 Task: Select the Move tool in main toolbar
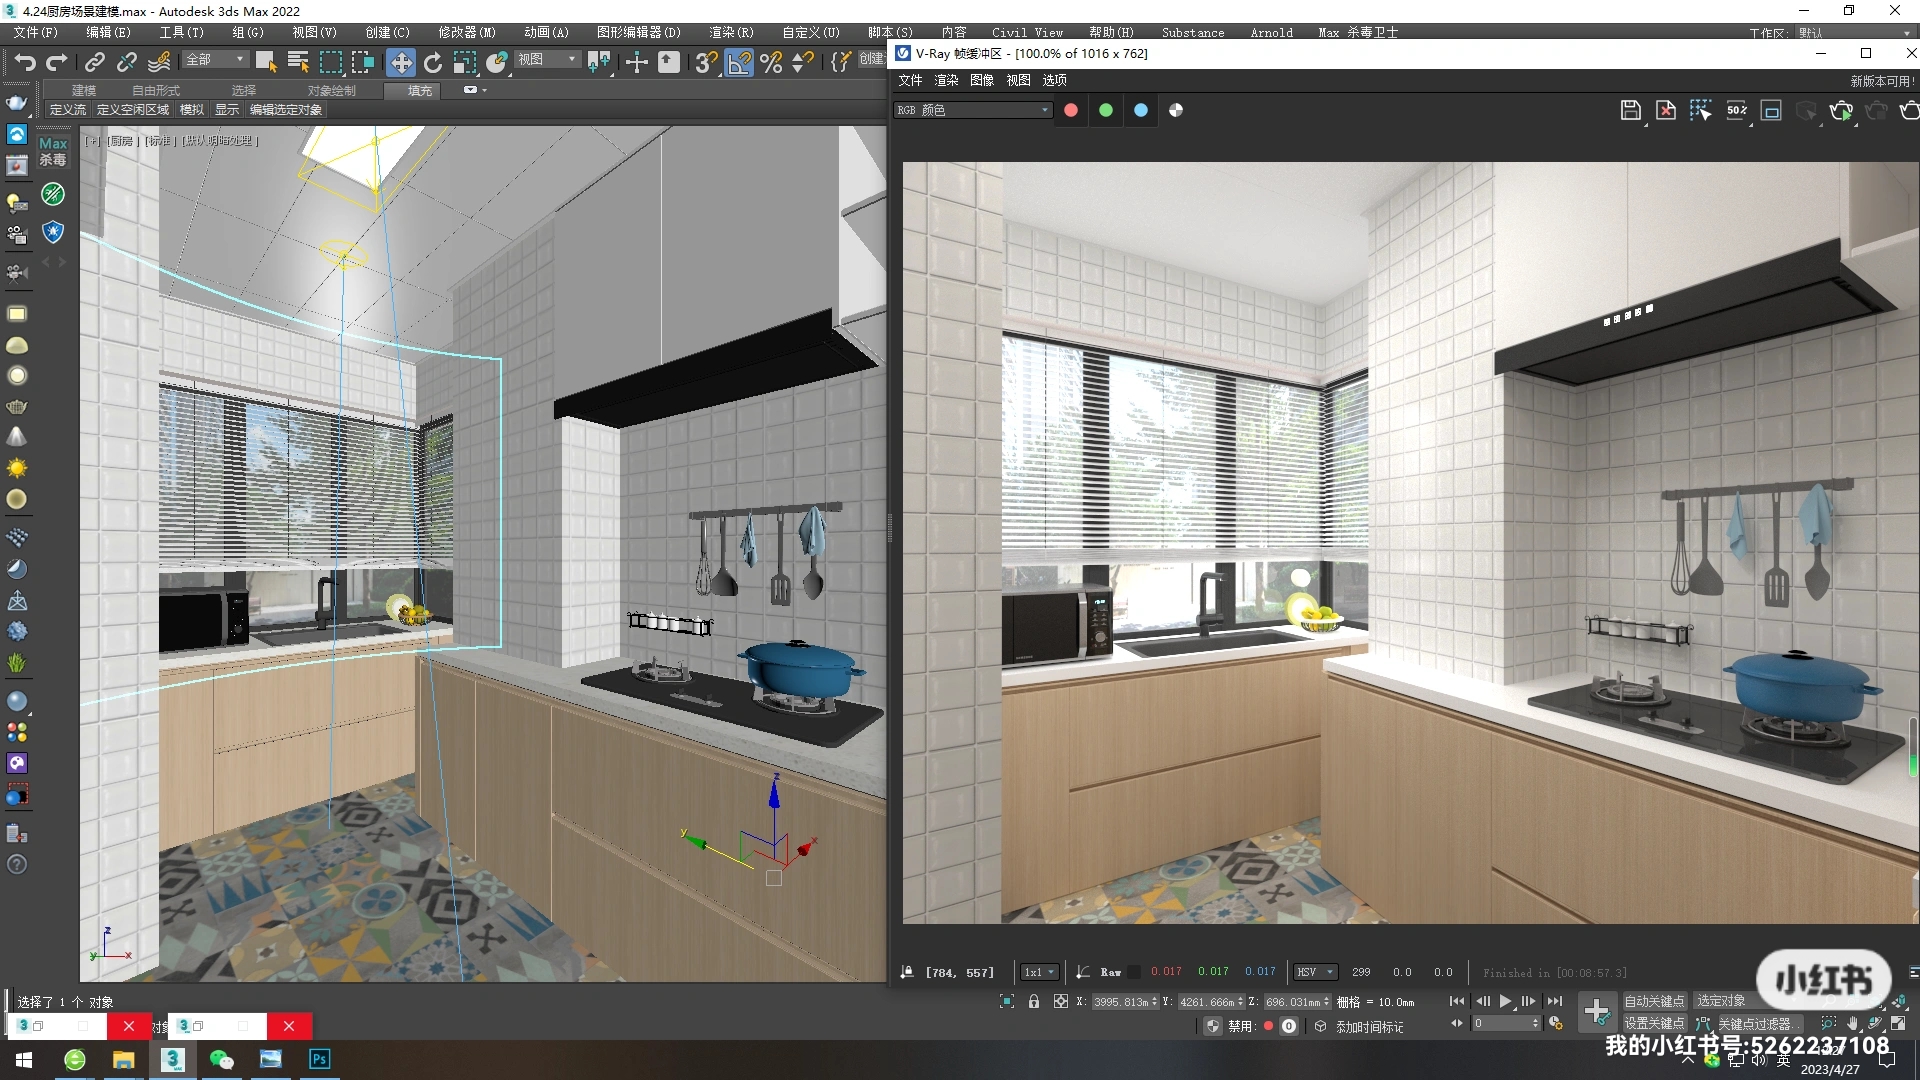400,62
